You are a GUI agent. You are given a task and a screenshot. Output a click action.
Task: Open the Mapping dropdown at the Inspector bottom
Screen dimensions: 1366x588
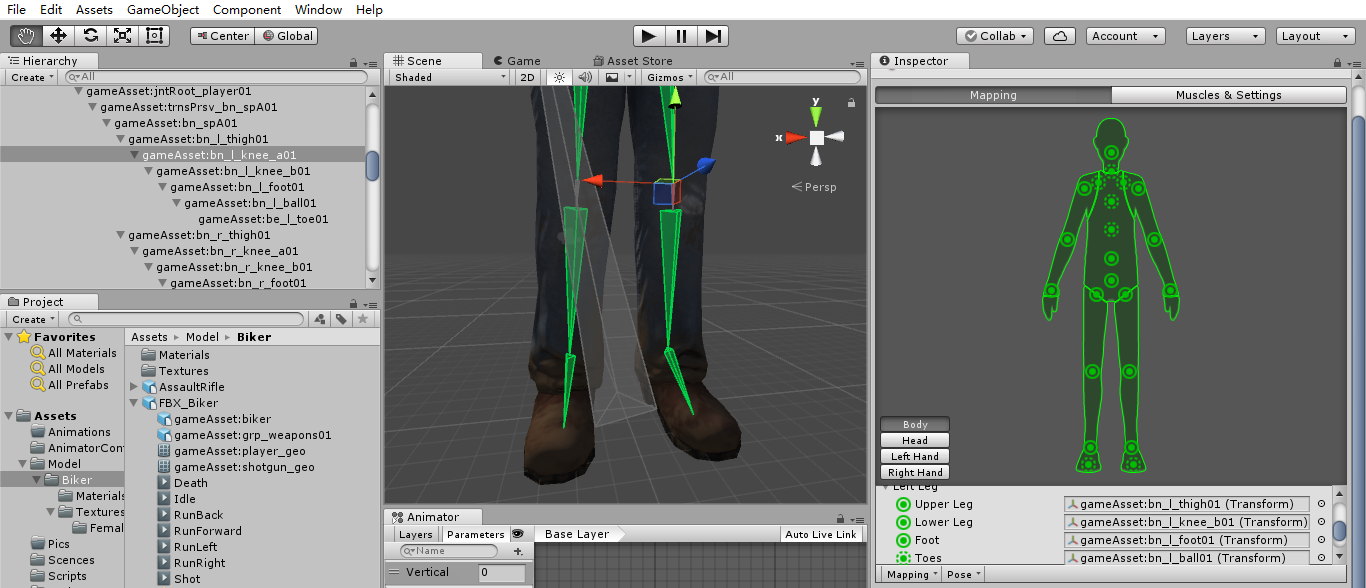(x=913, y=574)
